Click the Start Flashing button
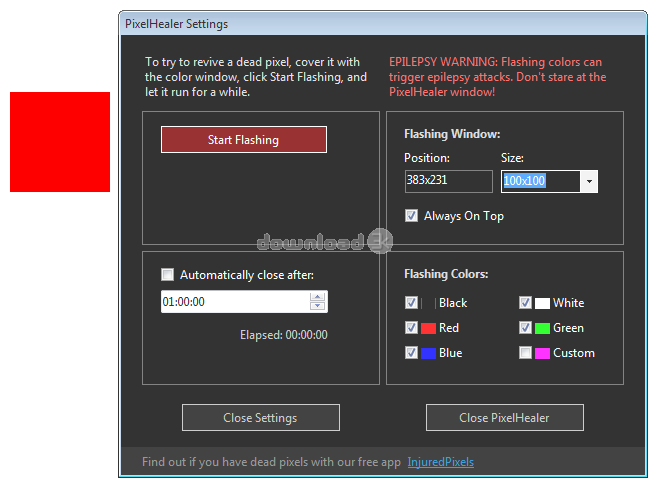The image size is (651, 483). point(244,140)
